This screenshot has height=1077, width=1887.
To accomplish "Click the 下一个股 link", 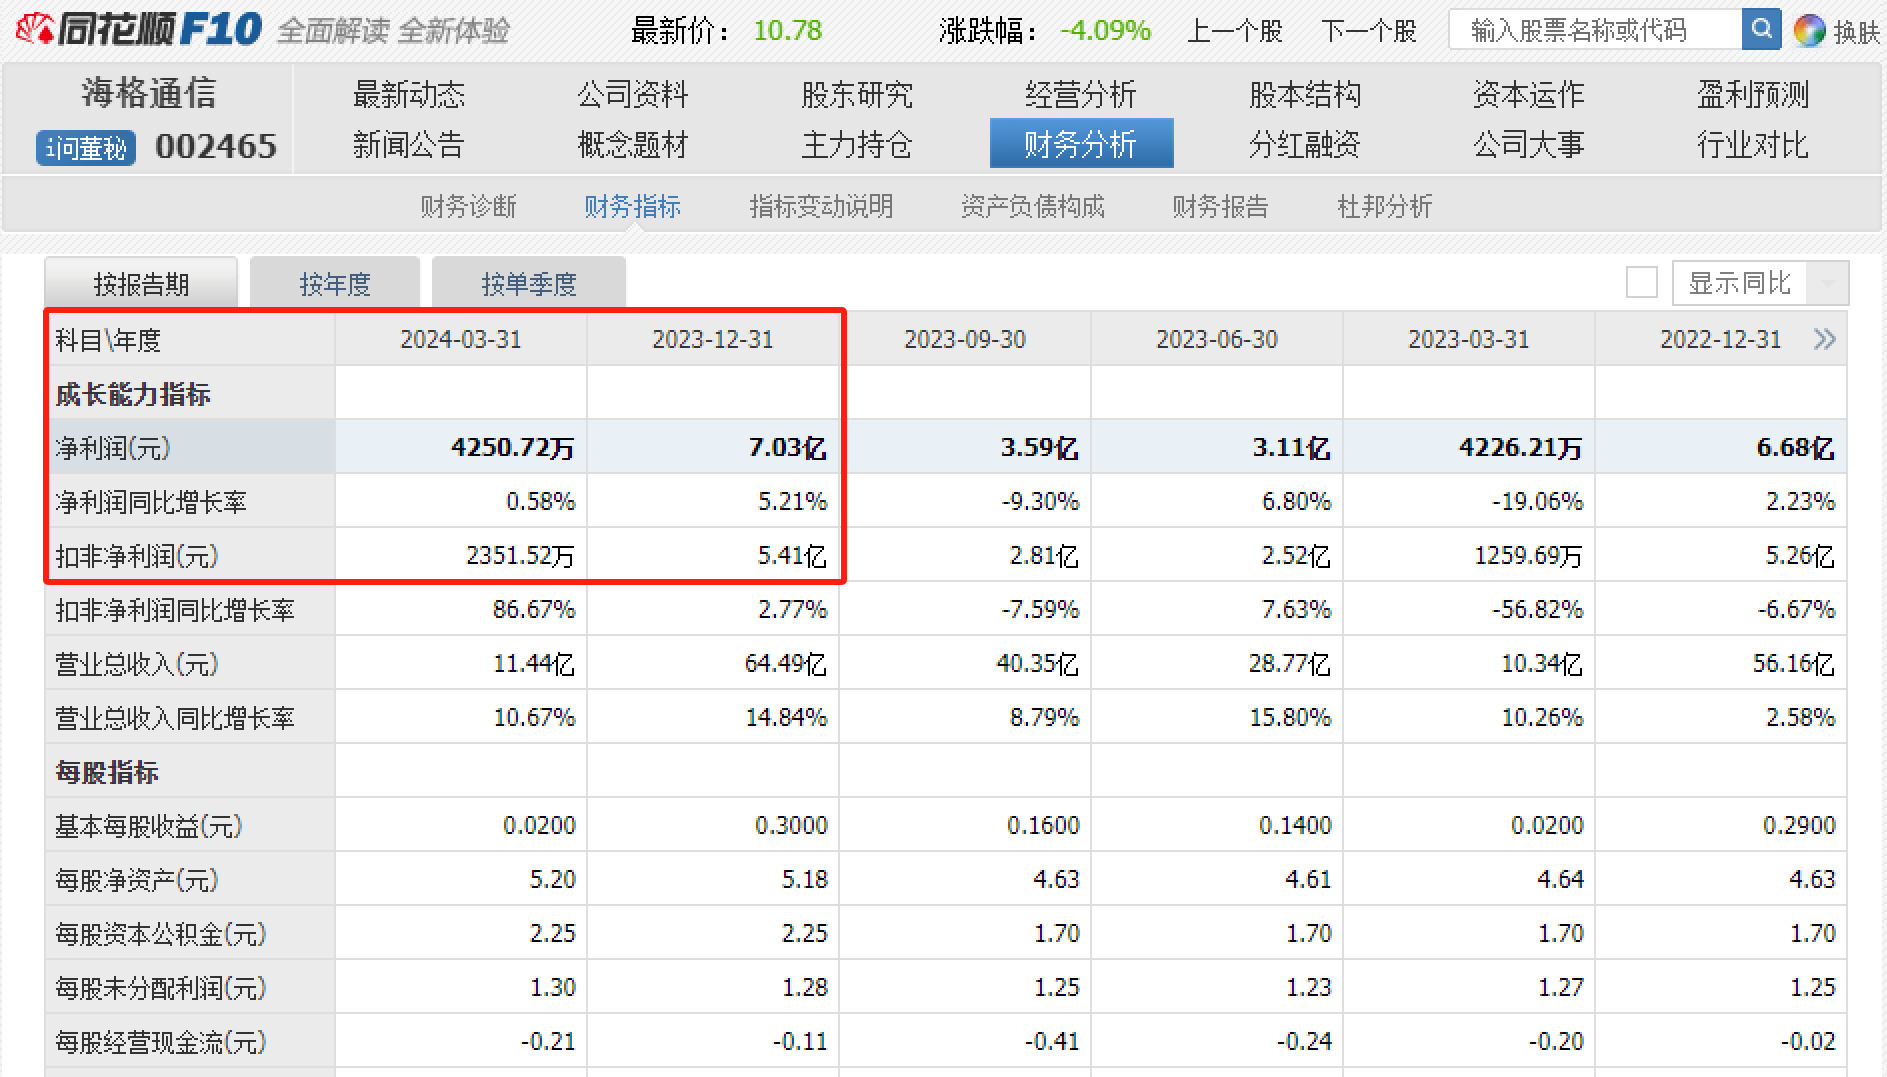I will point(1368,30).
